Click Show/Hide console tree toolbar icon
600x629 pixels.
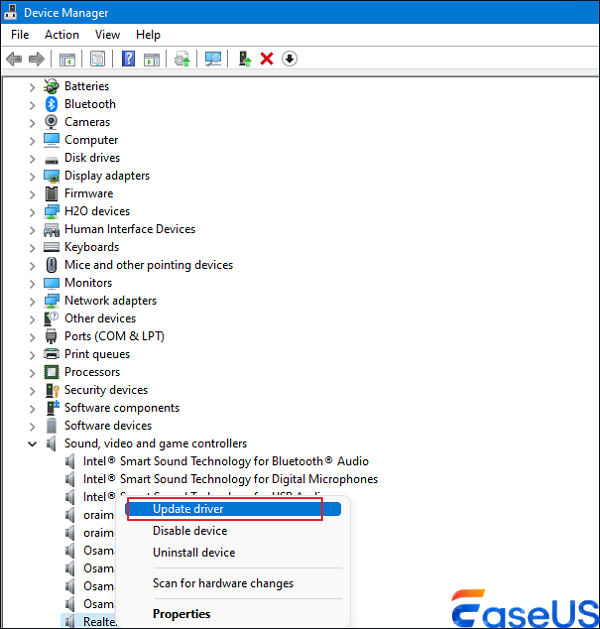pos(67,59)
